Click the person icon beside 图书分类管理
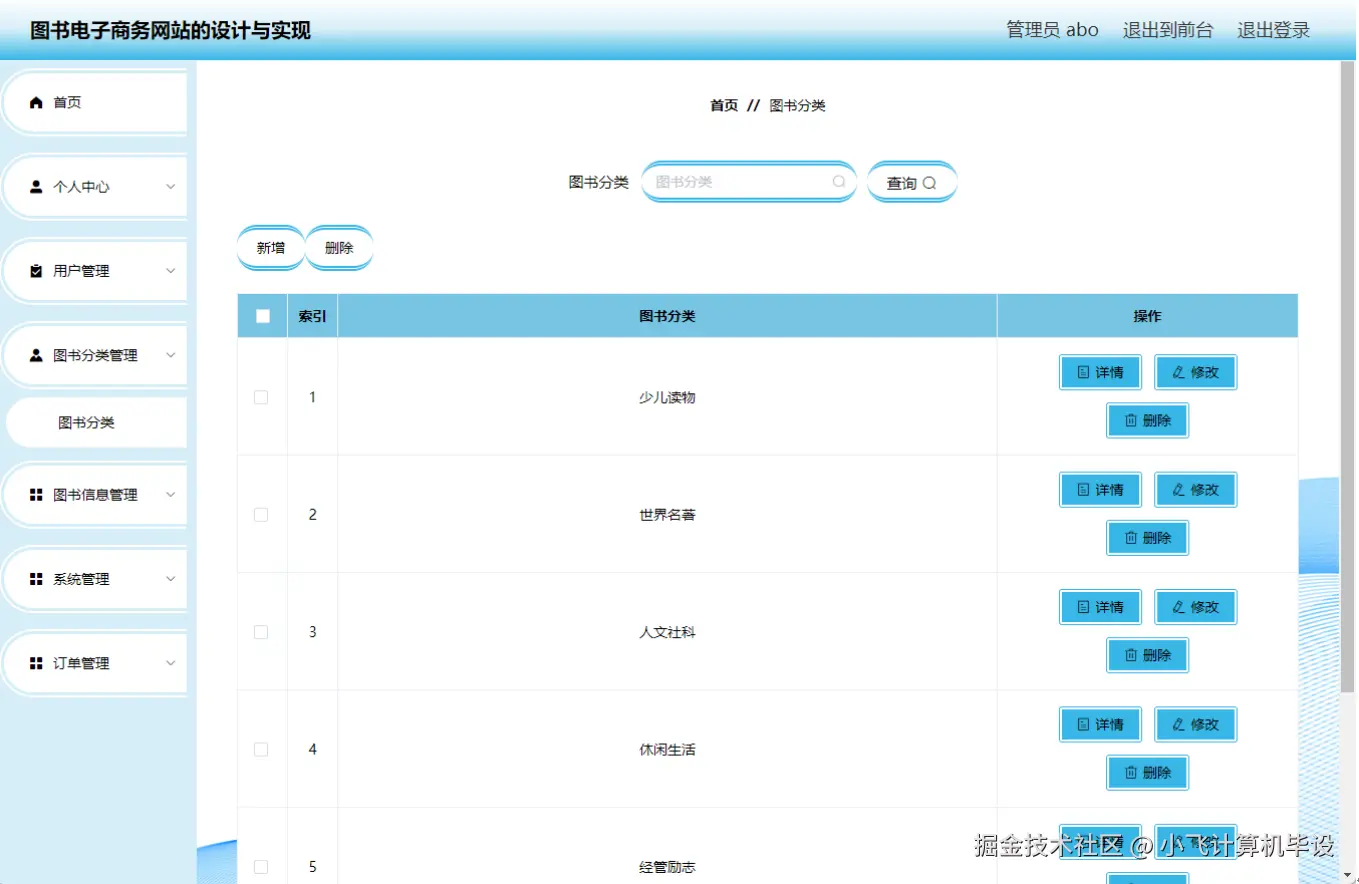 click(x=37, y=355)
